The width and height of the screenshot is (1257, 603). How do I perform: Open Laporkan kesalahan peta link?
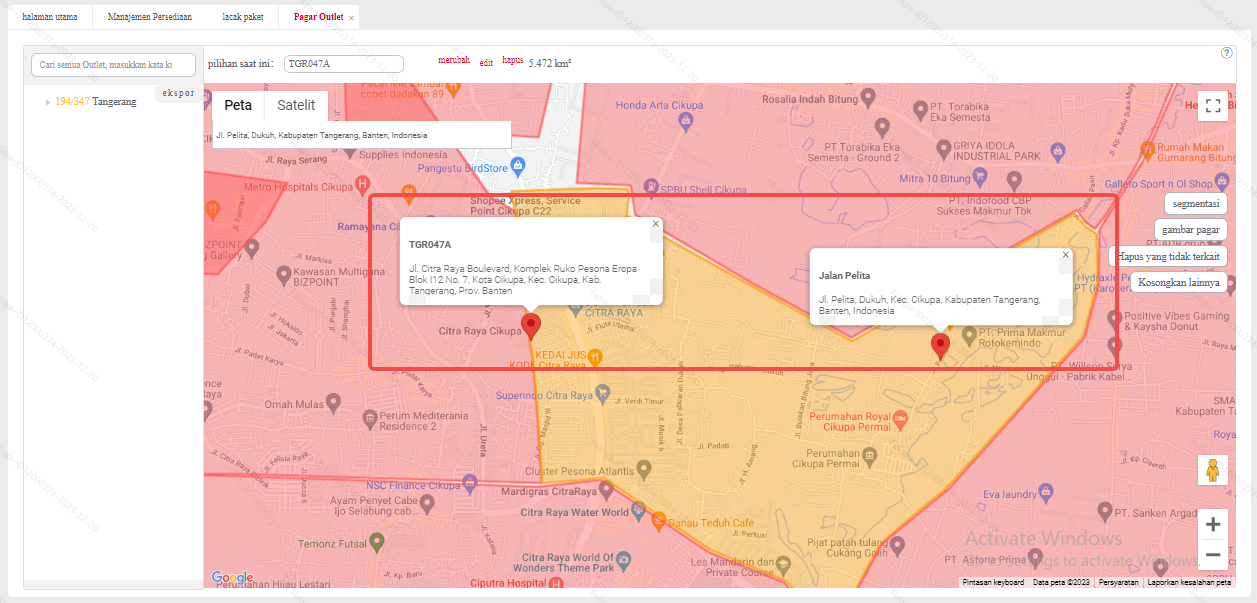click(1188, 582)
